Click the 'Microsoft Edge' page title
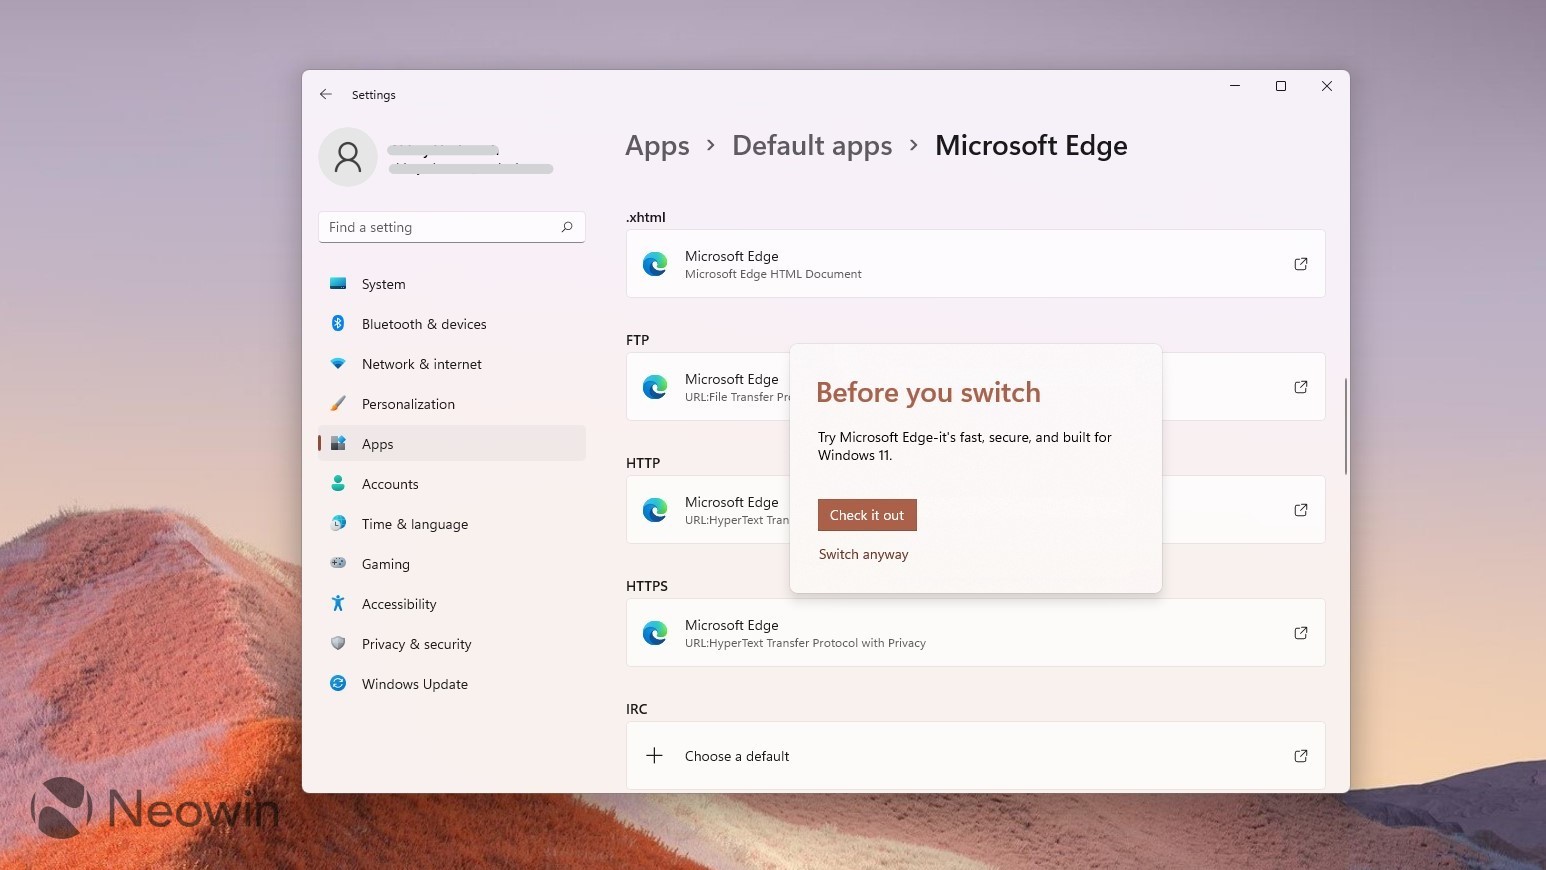Screen dimensions: 1546x870 coord(1031,146)
